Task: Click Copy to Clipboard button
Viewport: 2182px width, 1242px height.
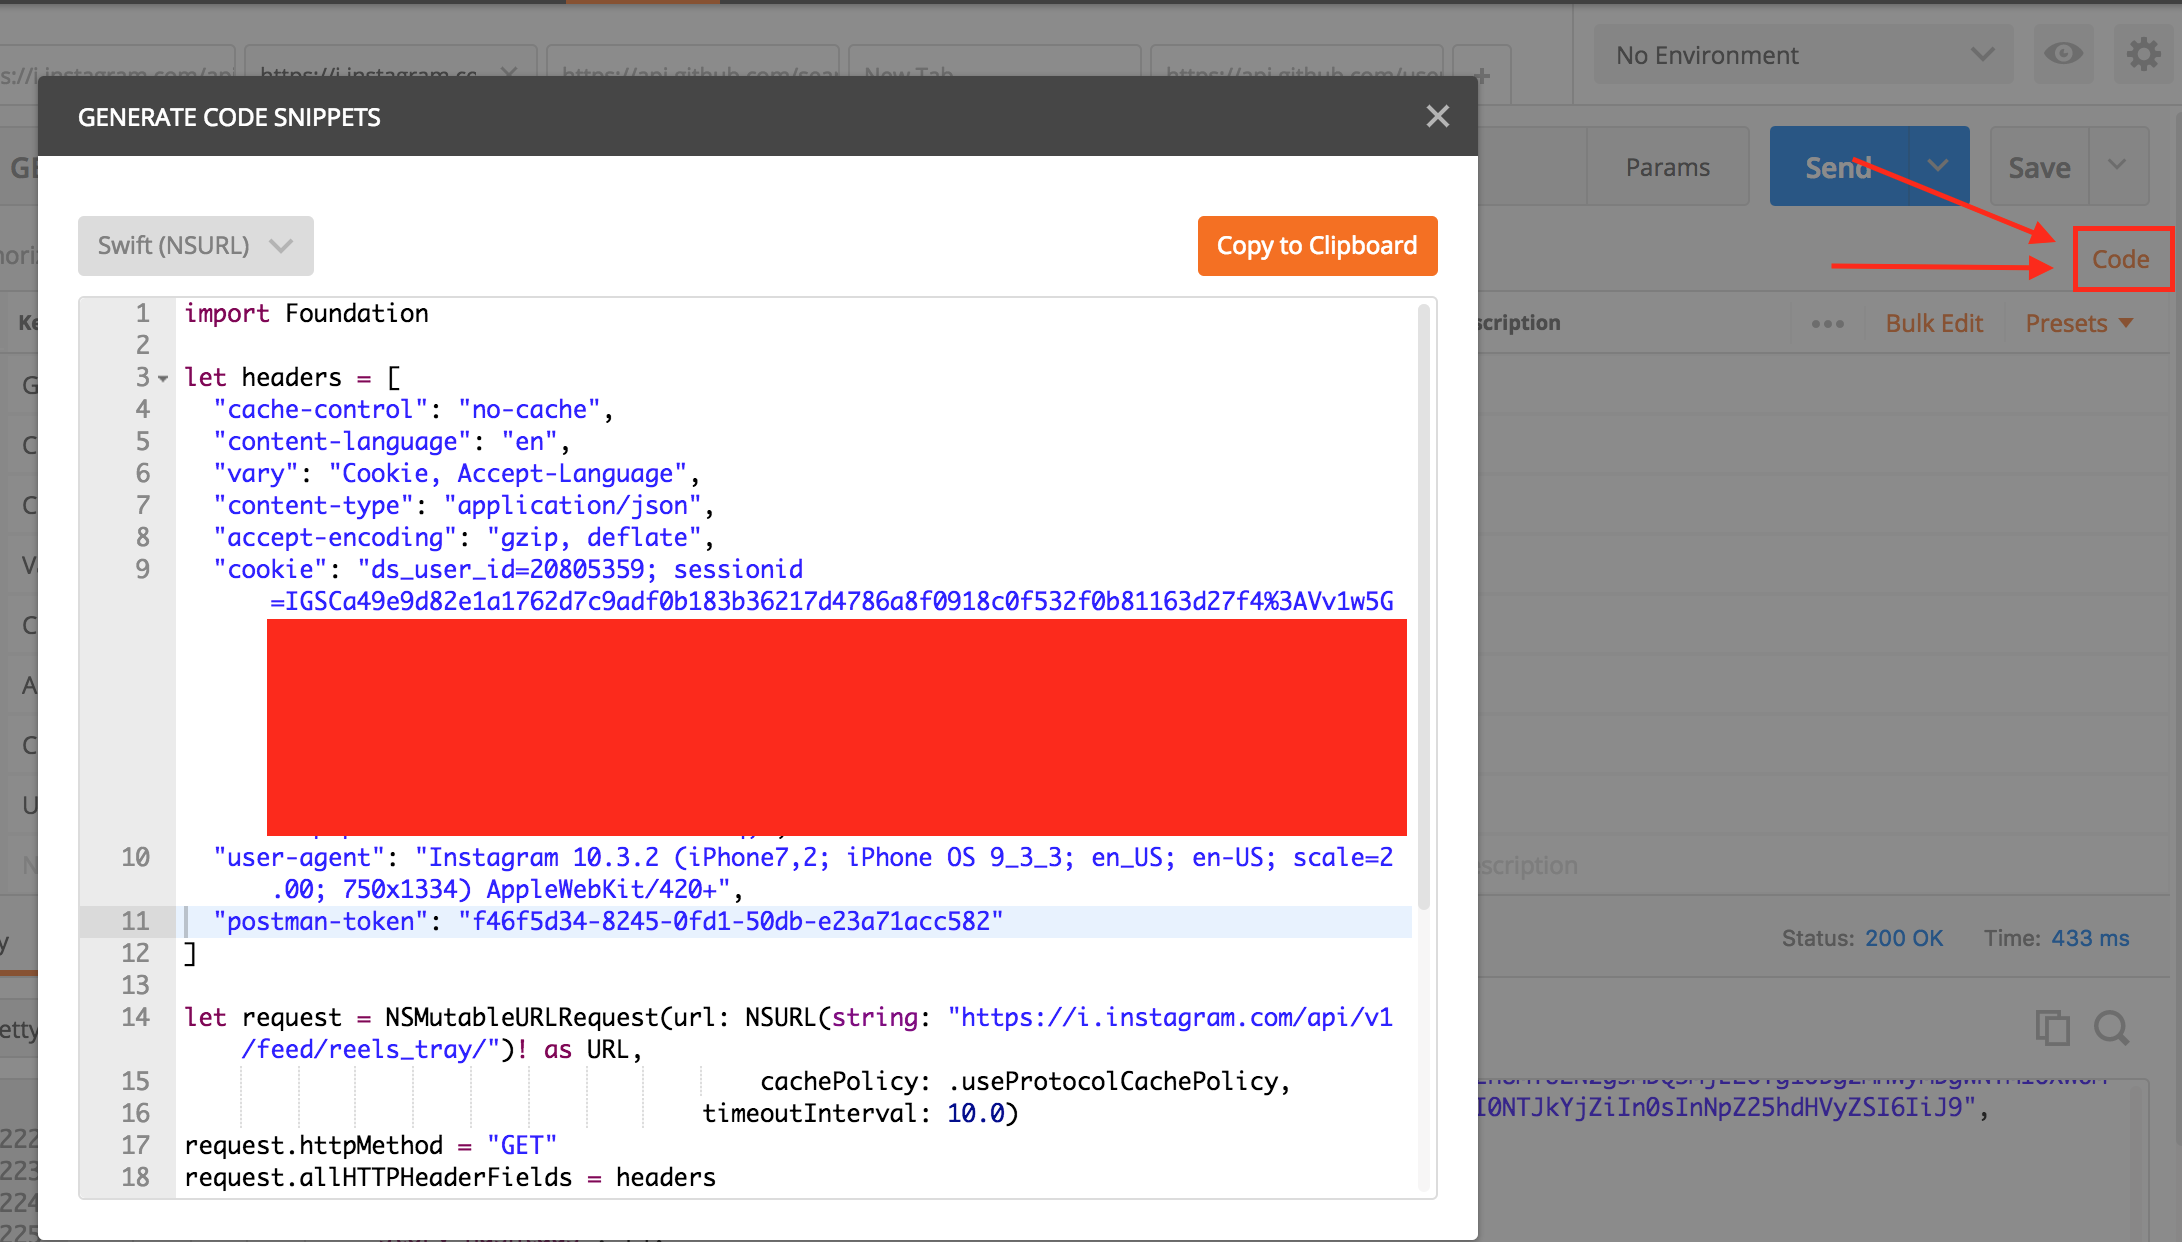Action: point(1316,246)
